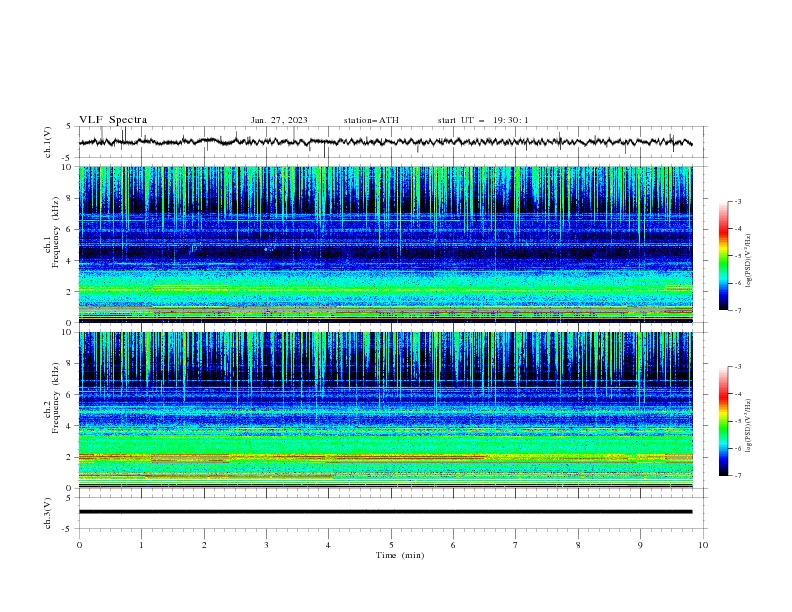The image size is (792, 612).
Task: Click time axis tick label '0'
Action: (79, 545)
